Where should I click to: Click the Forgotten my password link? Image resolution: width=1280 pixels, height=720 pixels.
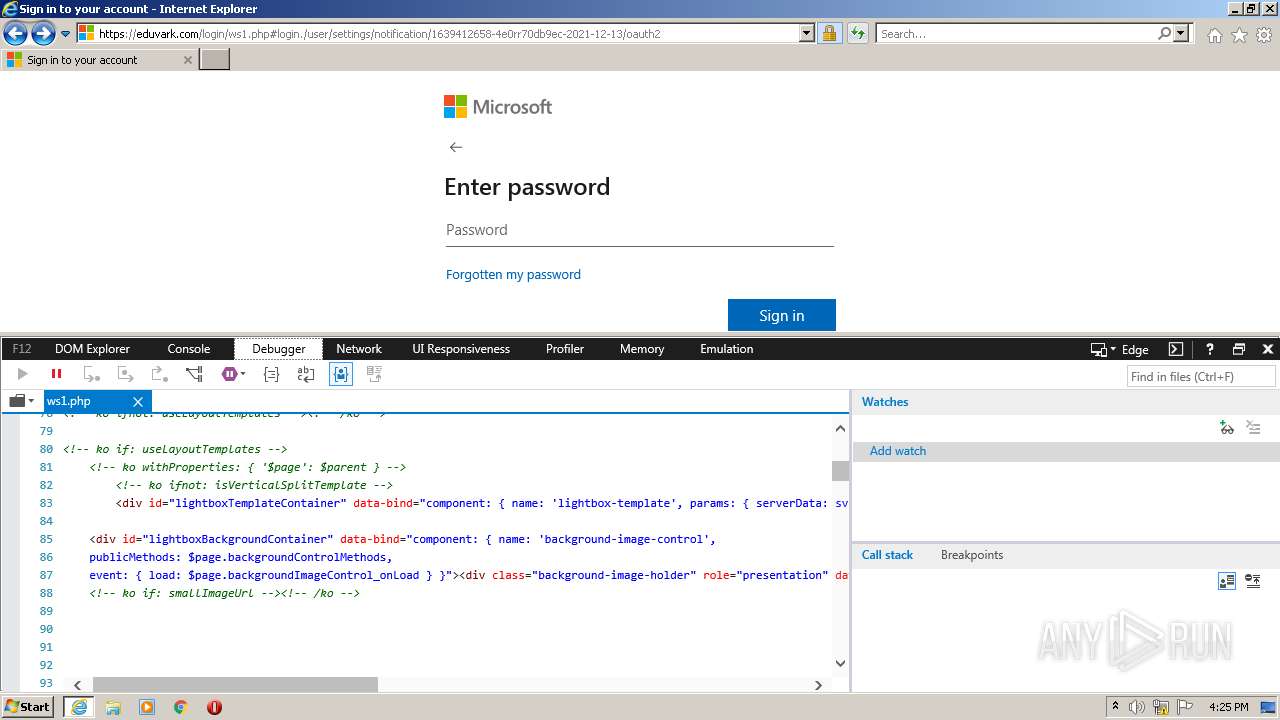[513, 274]
